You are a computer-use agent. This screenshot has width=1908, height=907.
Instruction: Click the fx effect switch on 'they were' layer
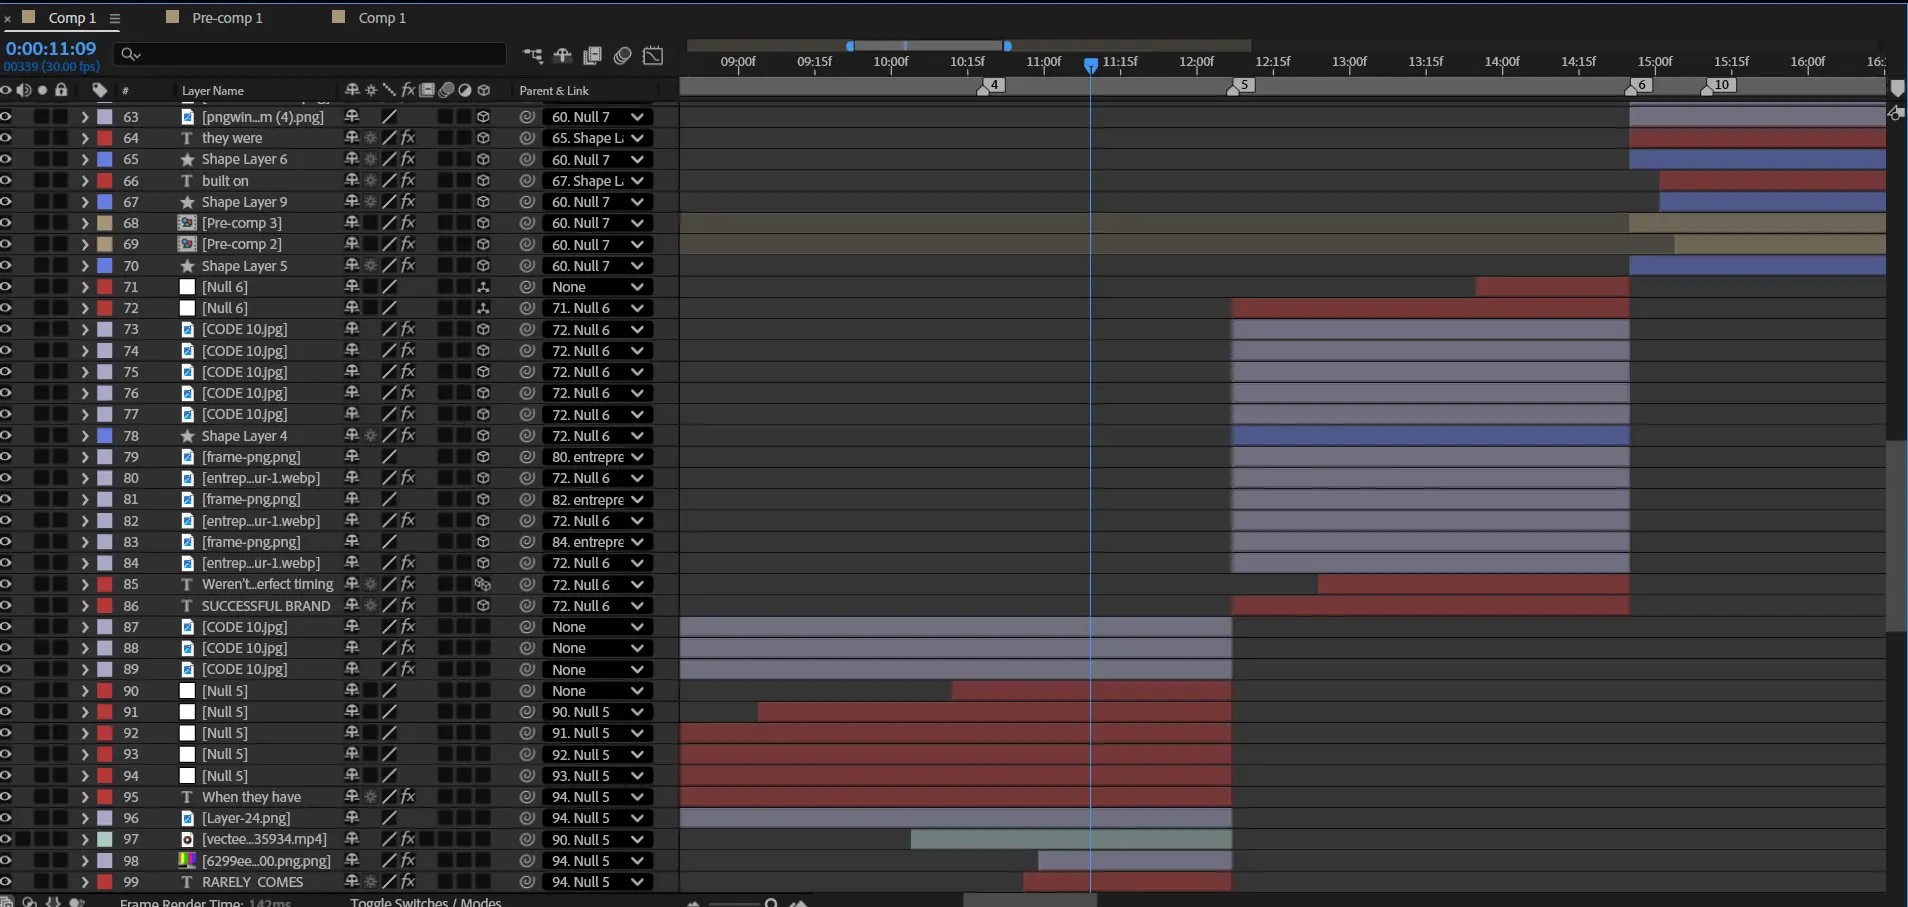point(408,138)
